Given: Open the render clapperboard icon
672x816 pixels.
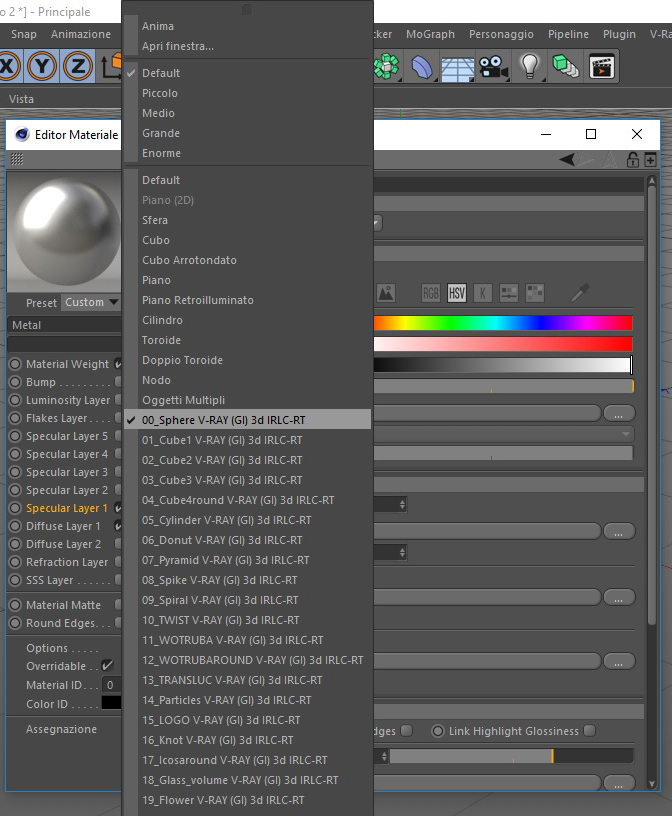Looking at the screenshot, I should point(601,66).
